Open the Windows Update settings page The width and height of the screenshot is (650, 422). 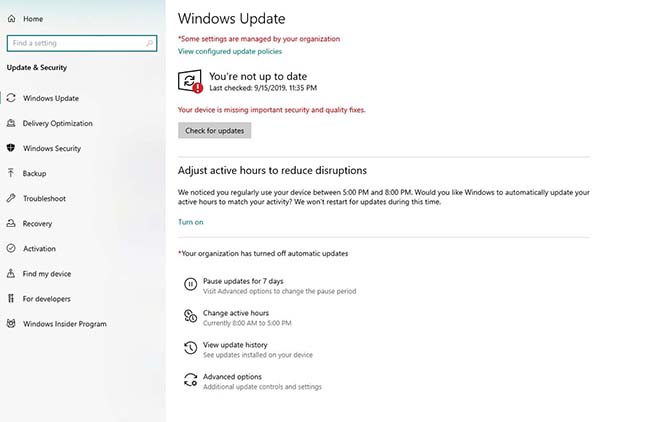click(51, 98)
